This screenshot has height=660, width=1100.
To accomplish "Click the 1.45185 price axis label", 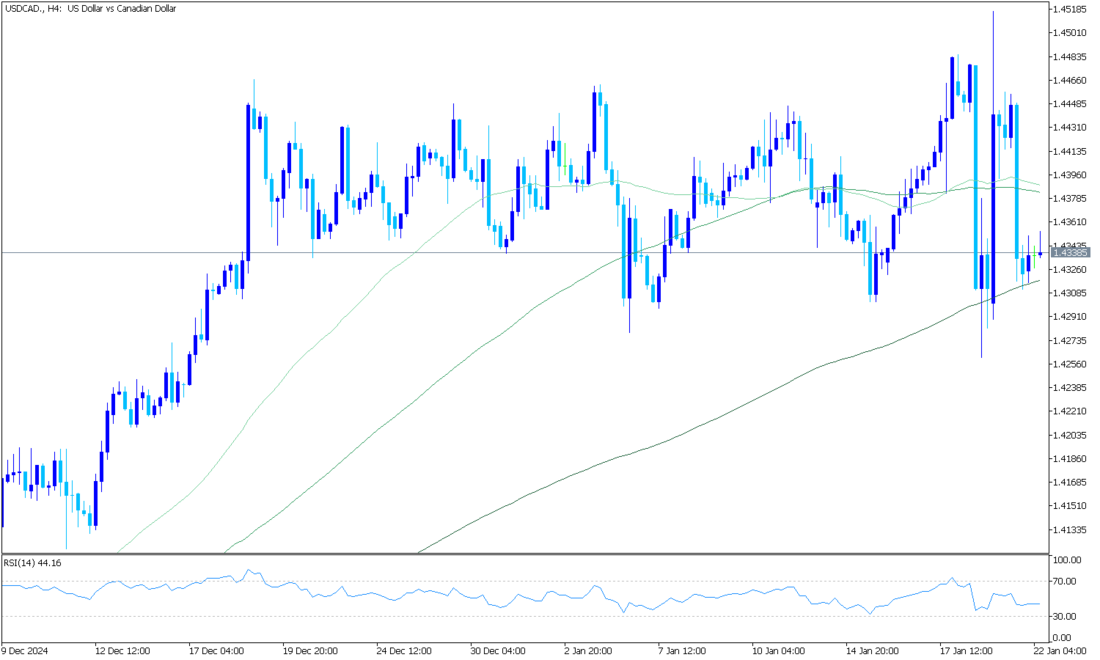I will [1070, 9].
